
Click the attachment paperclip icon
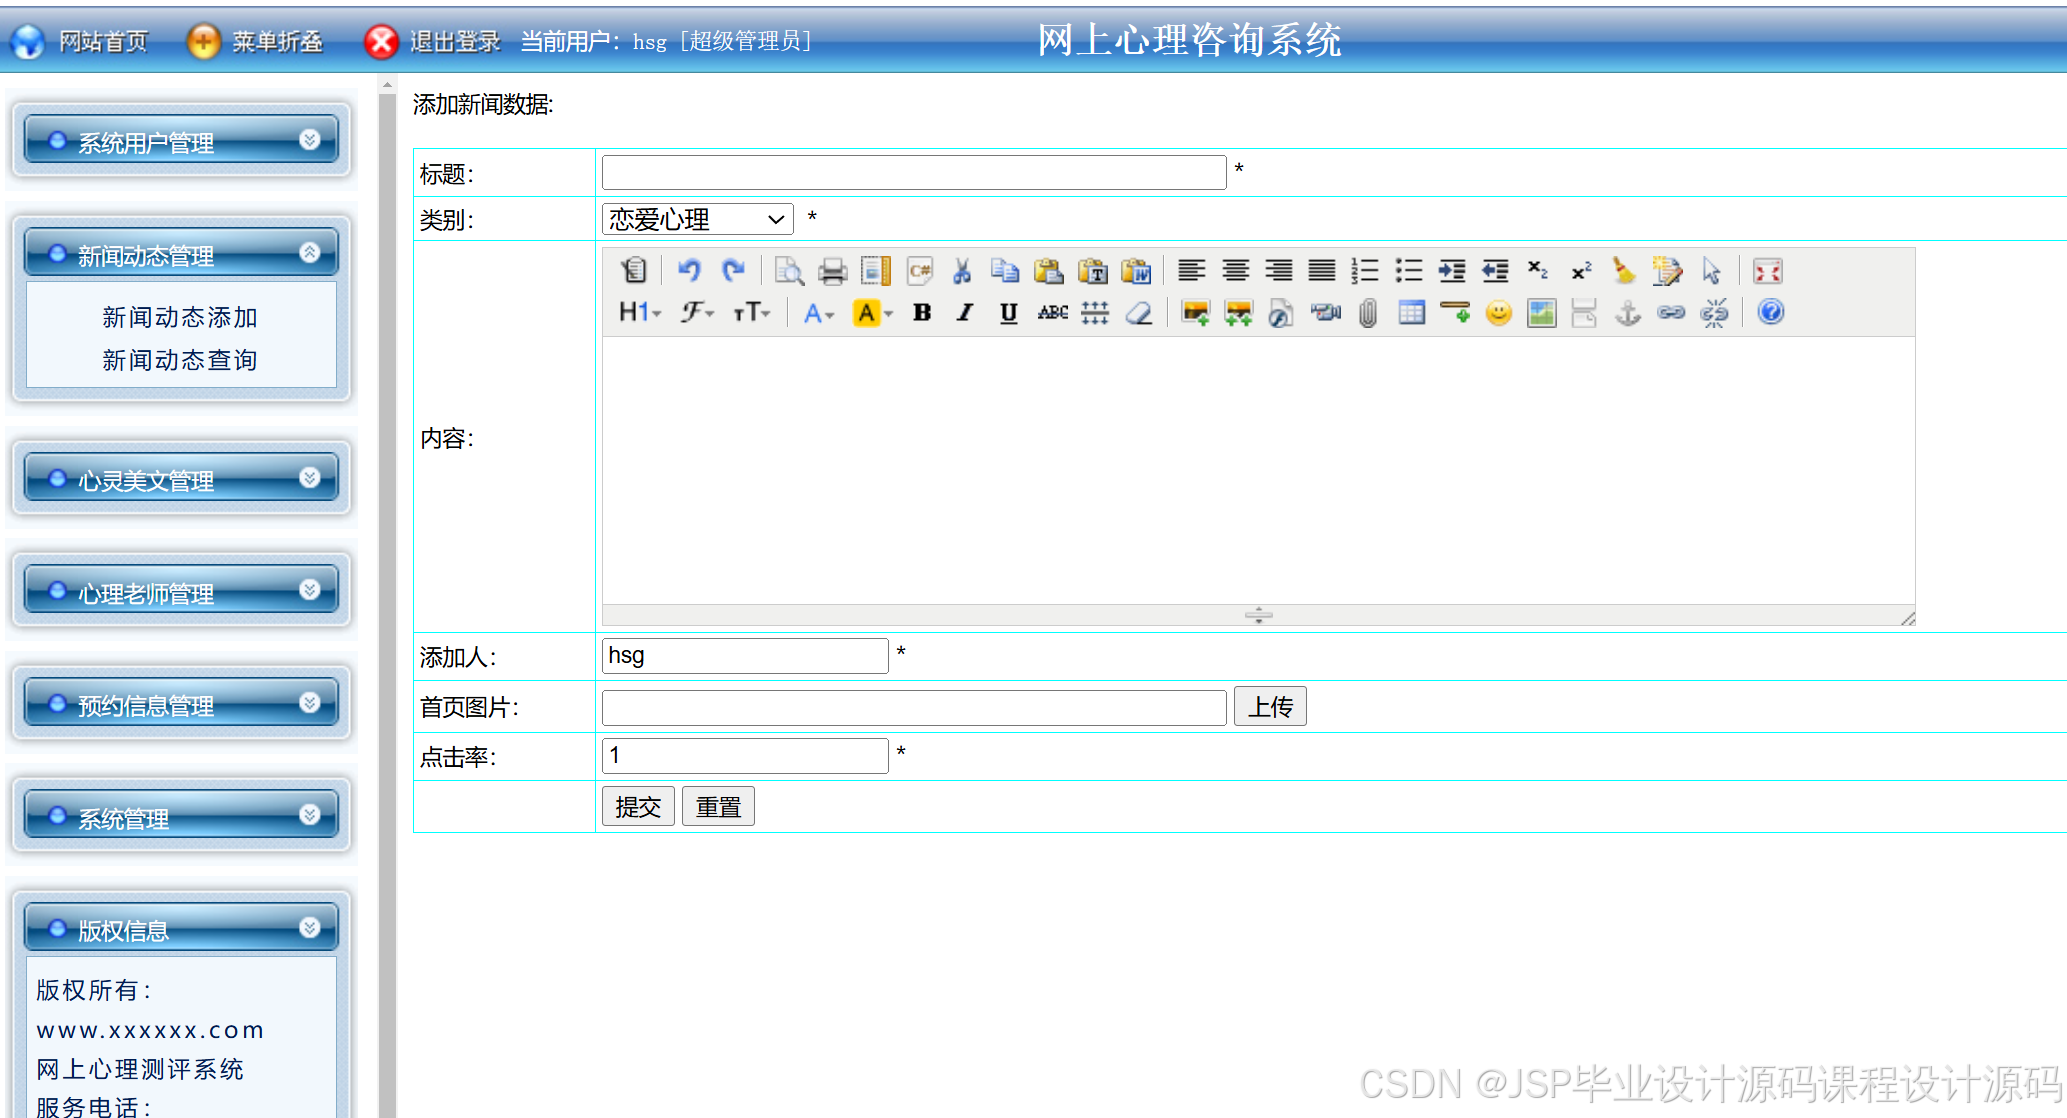(1368, 313)
